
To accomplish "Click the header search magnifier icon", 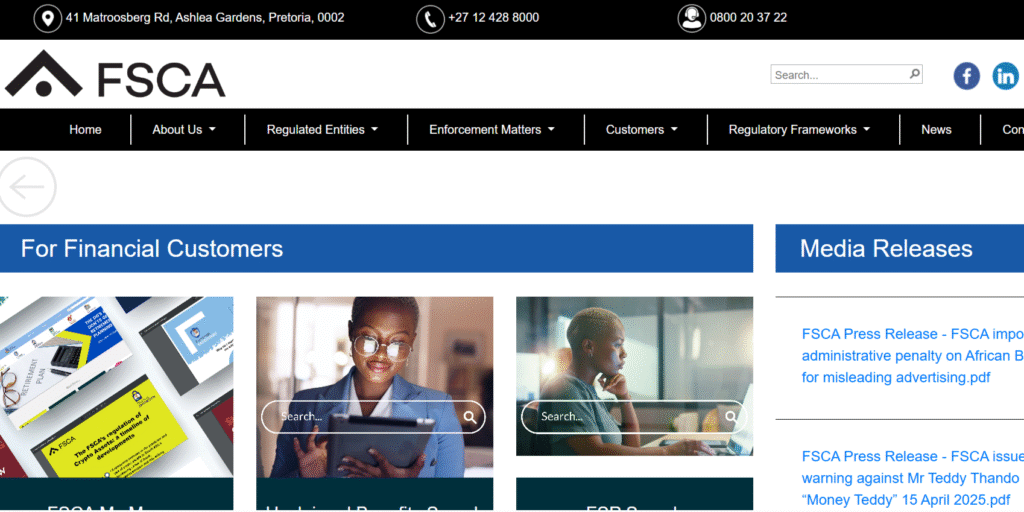I will 915,74.
